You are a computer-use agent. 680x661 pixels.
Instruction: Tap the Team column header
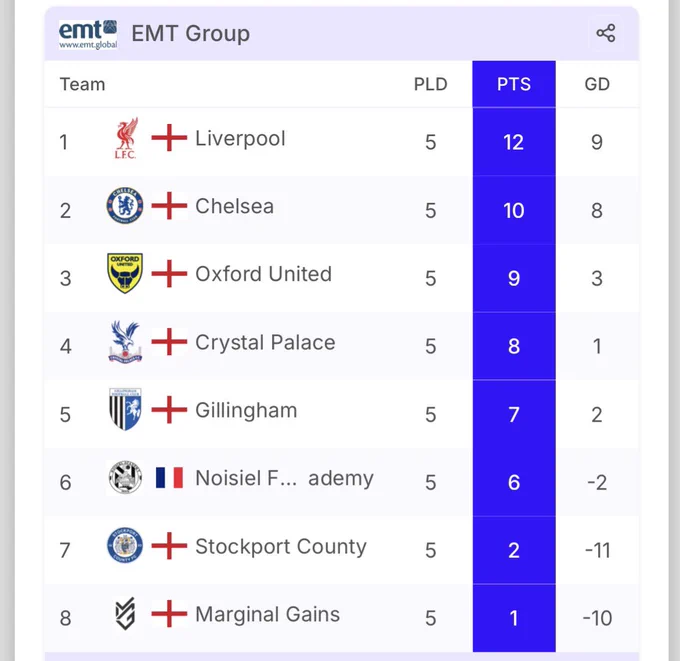point(82,84)
